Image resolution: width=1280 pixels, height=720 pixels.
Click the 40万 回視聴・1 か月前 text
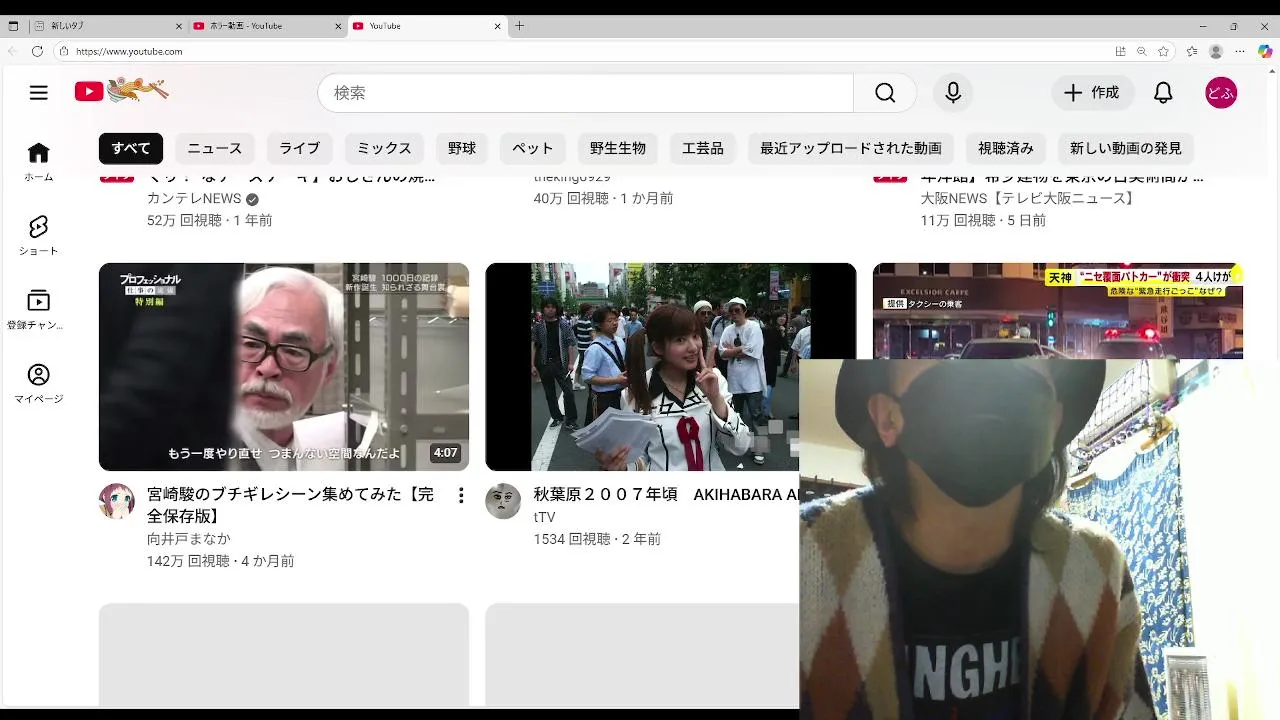click(x=604, y=199)
